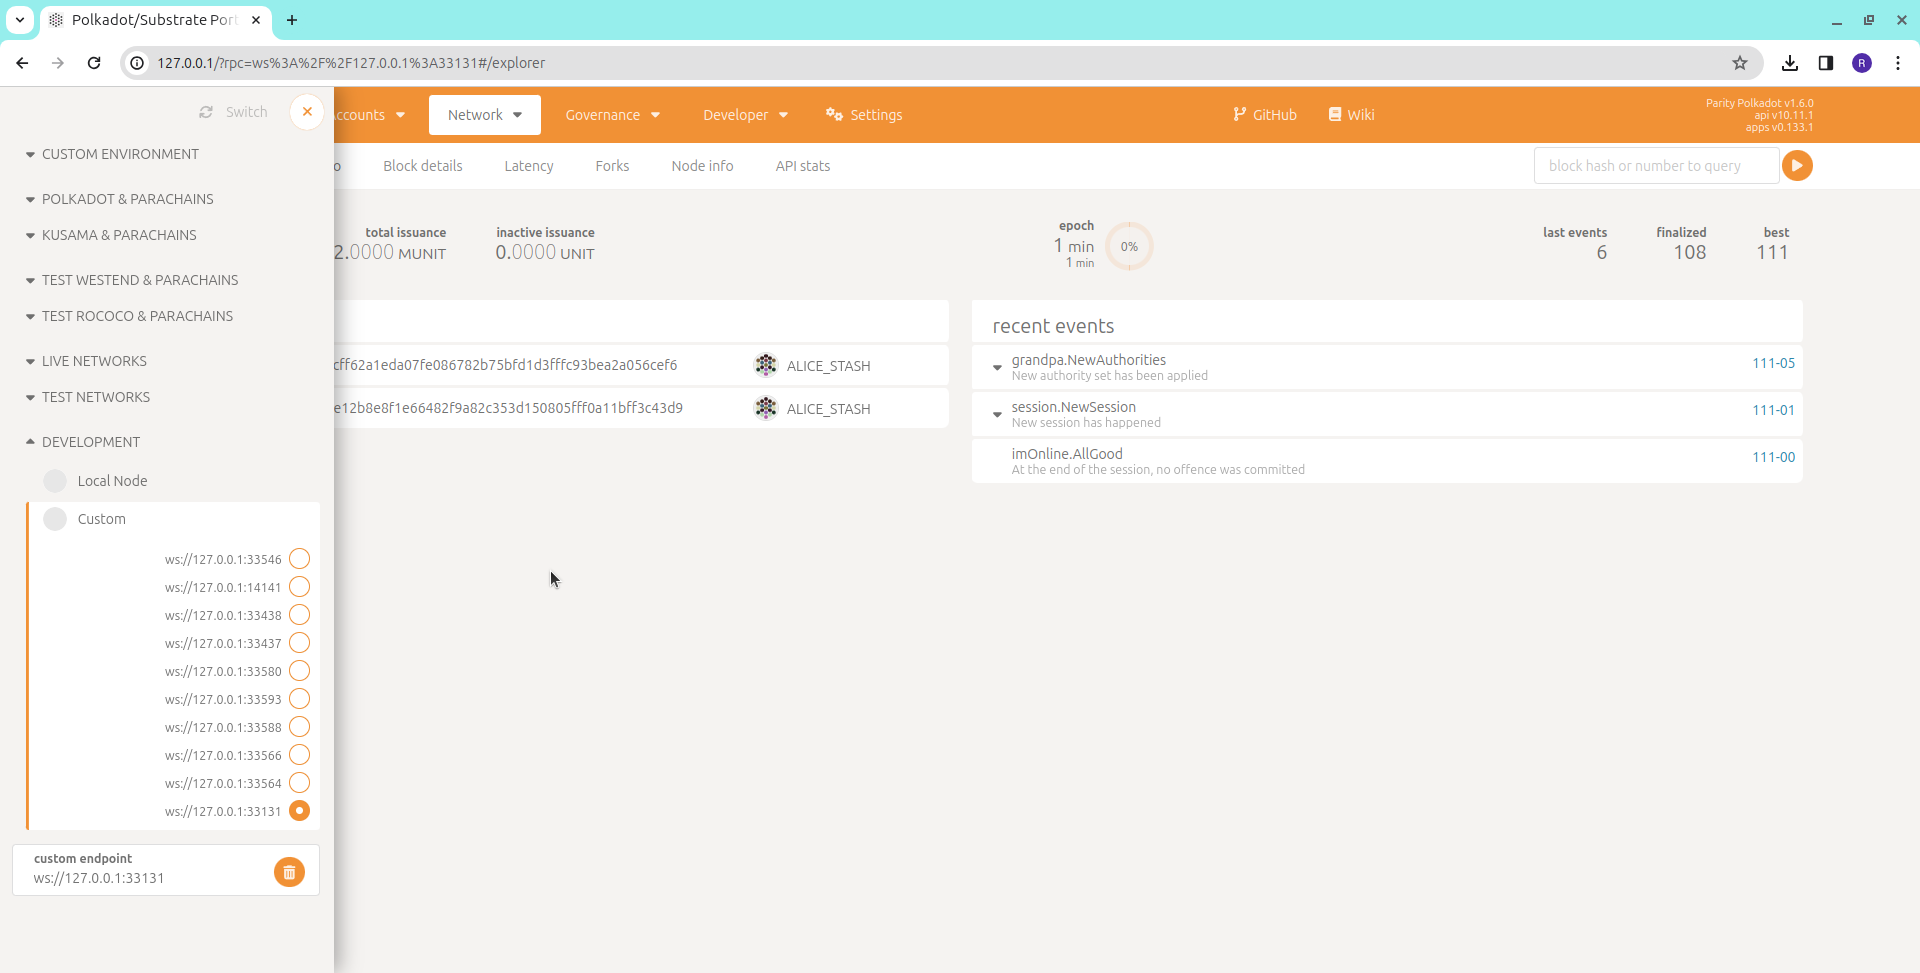Open event link 111-00

pos(1773,457)
